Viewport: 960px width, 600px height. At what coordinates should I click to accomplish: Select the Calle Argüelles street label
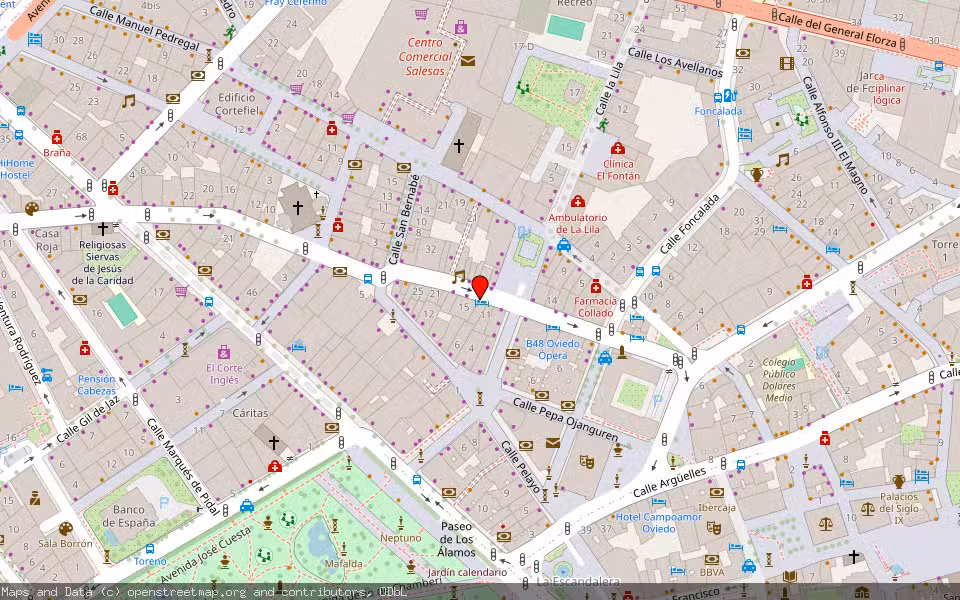pyautogui.click(x=669, y=482)
